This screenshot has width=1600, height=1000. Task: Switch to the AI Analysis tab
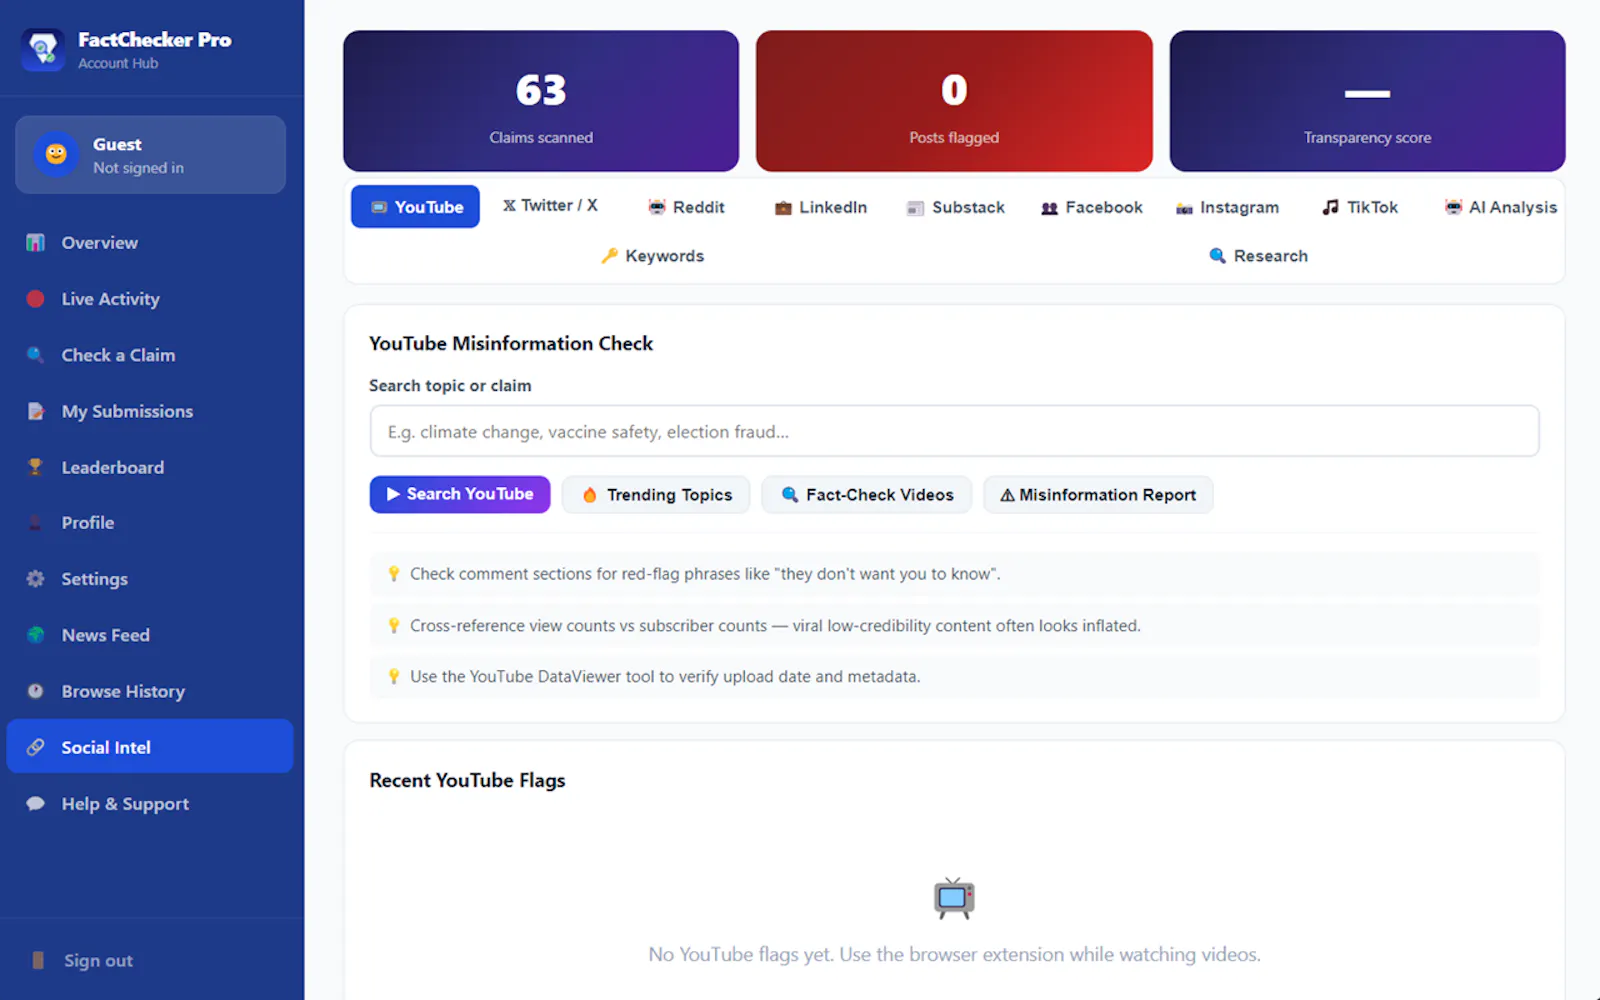point(1500,207)
